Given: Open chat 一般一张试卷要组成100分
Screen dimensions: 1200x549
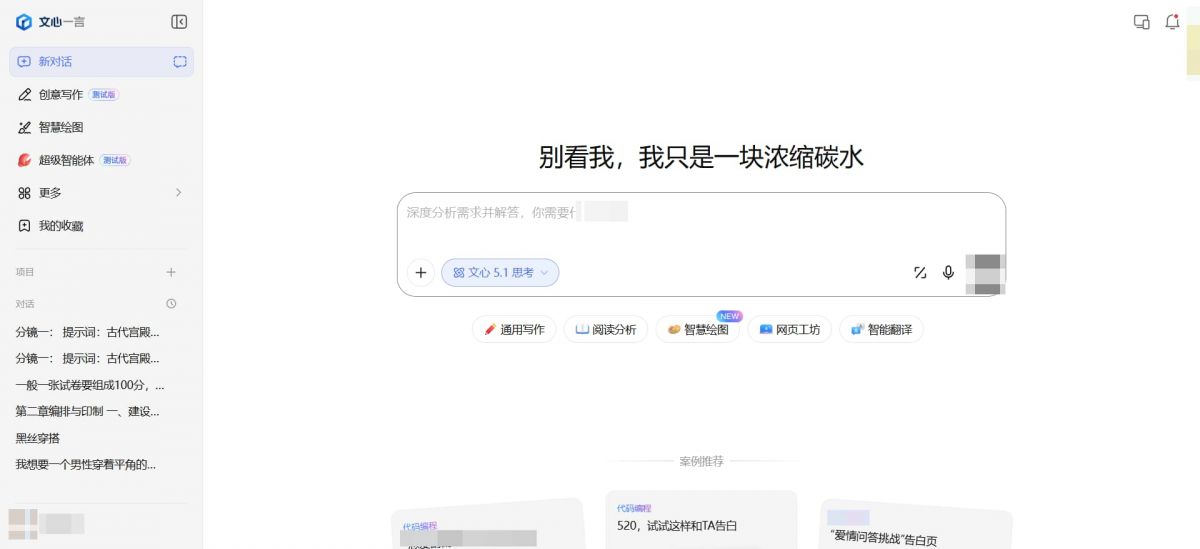Looking at the screenshot, I should click(90, 385).
